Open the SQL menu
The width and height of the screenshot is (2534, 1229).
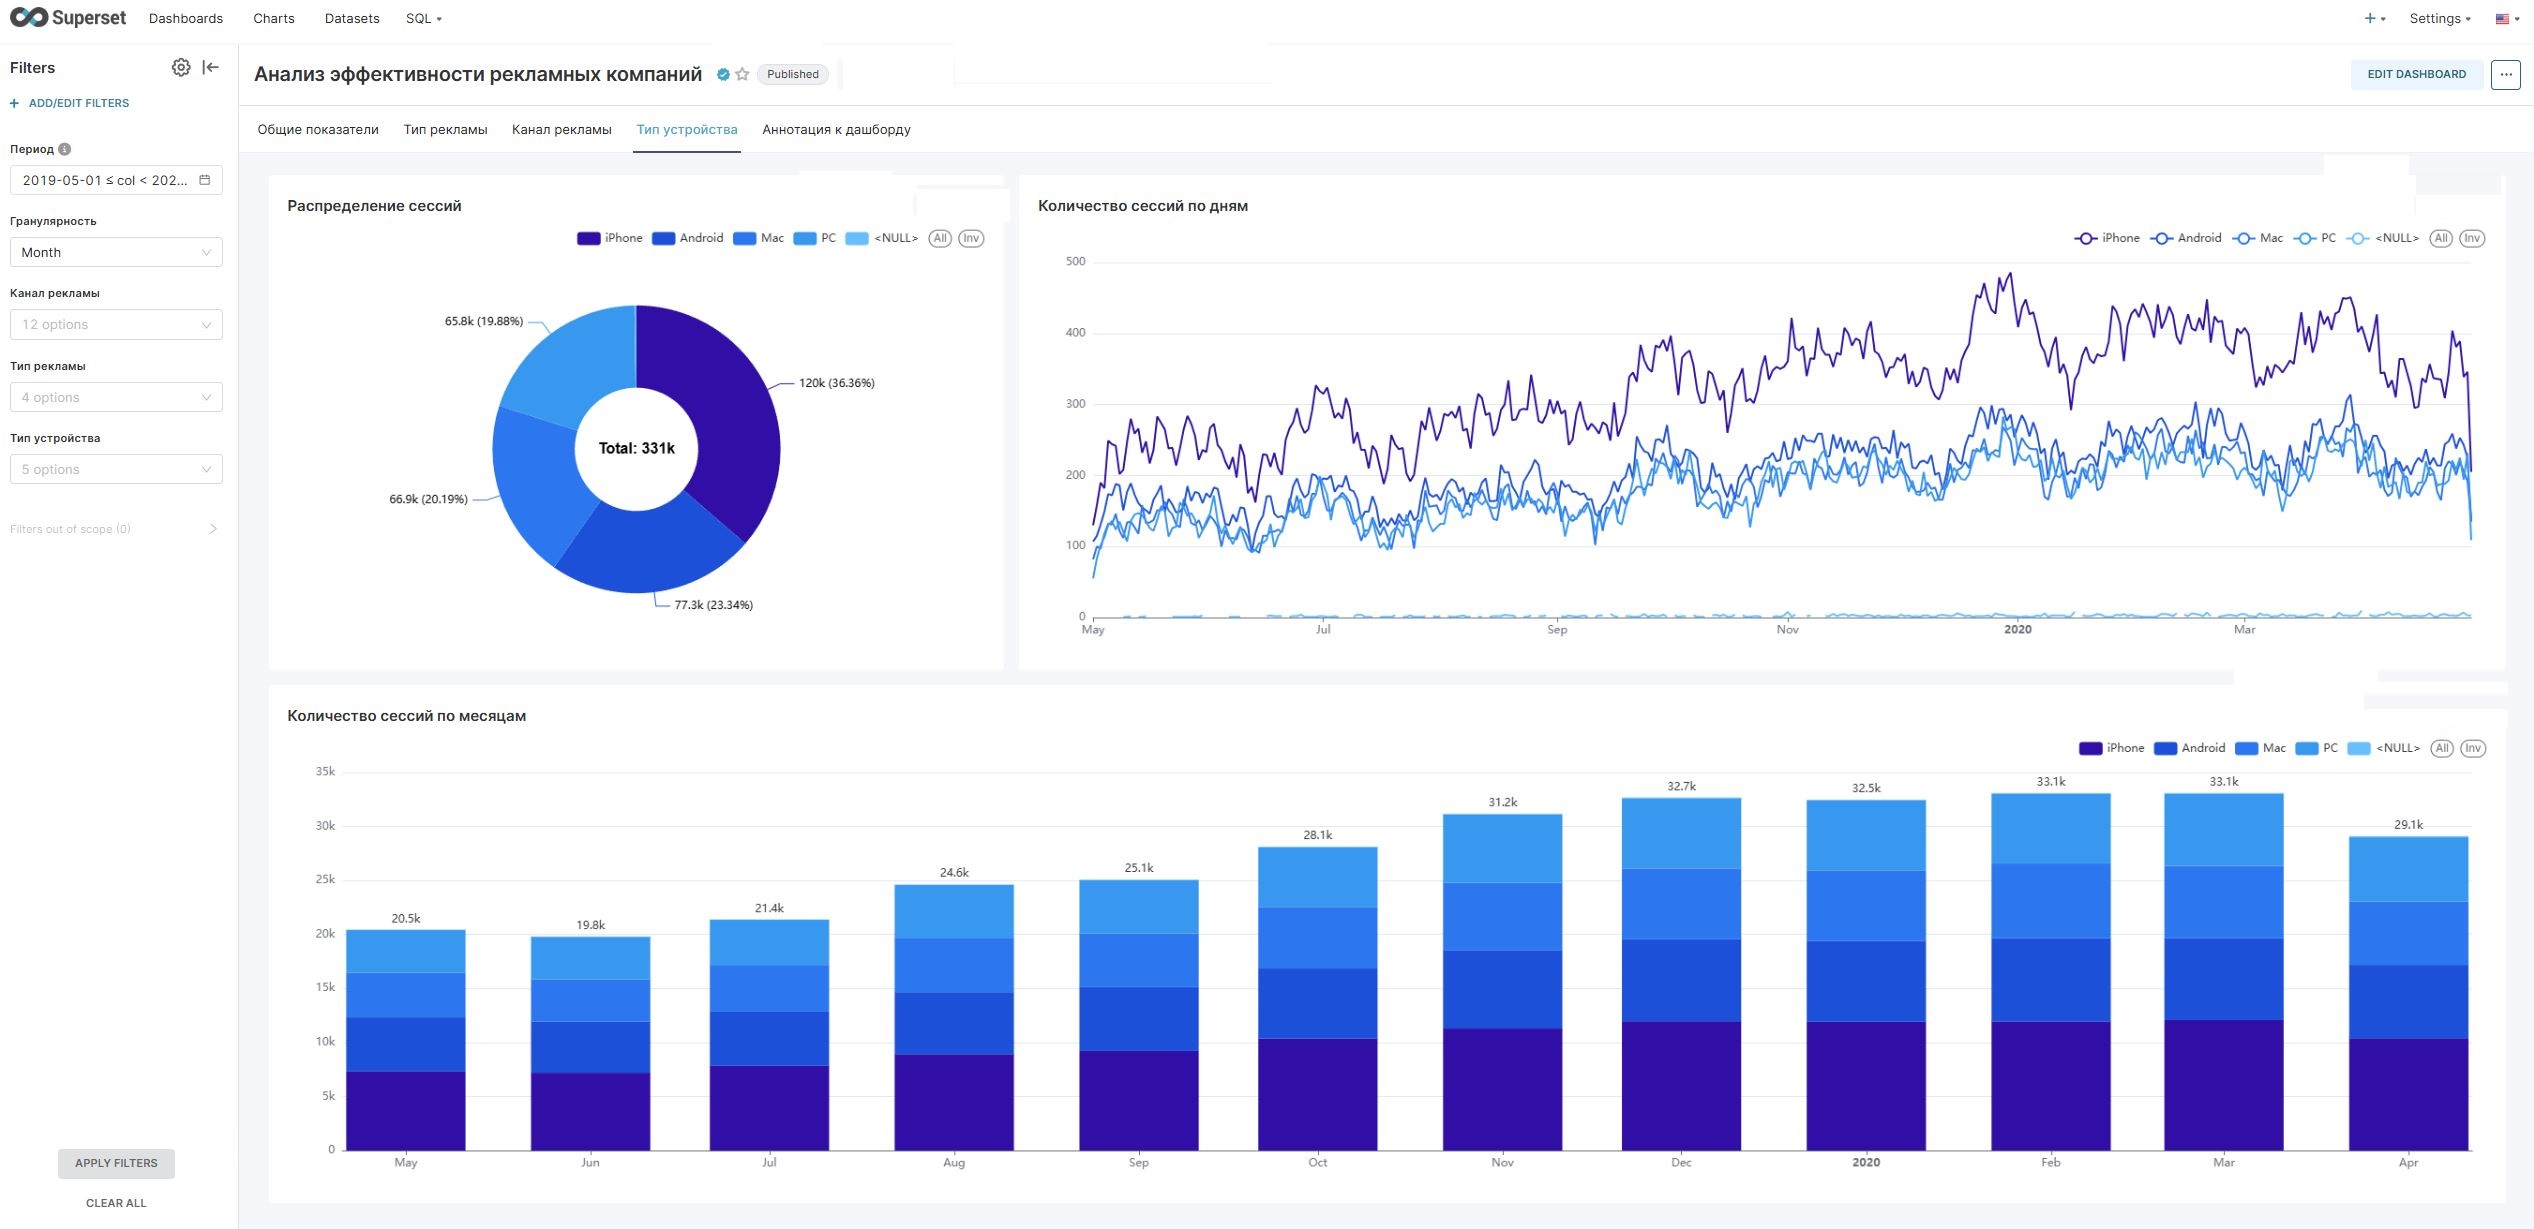[x=423, y=19]
